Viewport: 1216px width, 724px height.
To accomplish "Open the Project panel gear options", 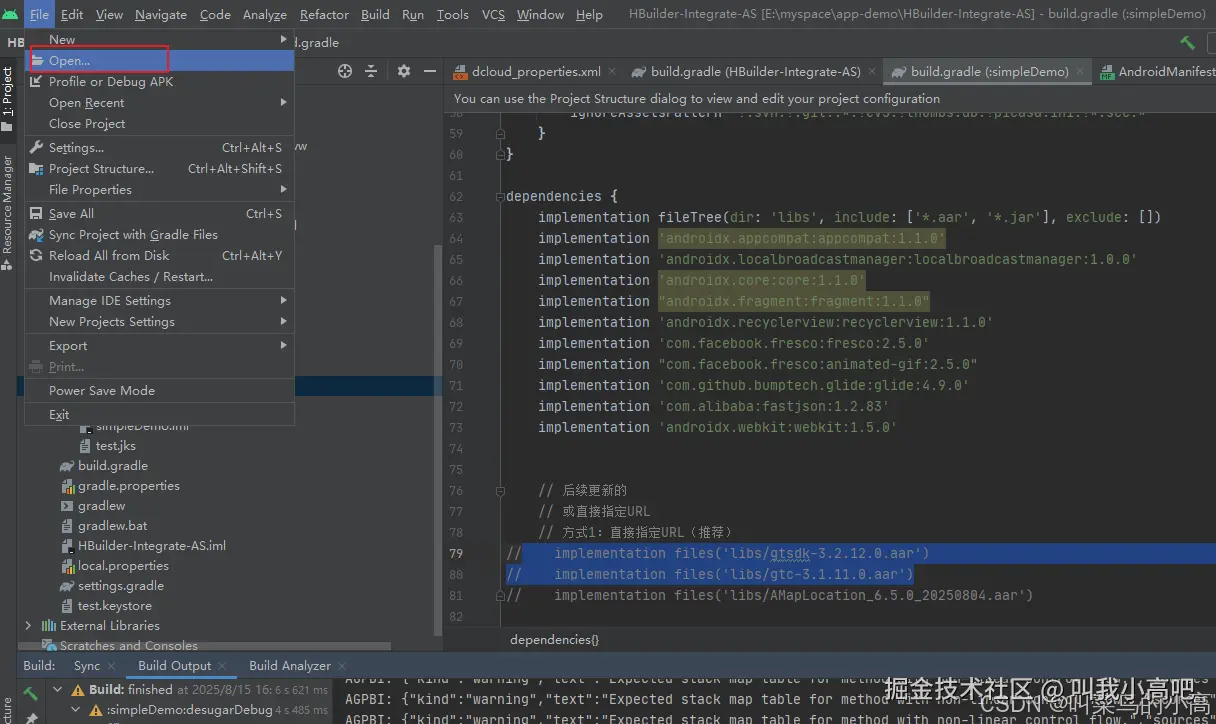I will pyautogui.click(x=404, y=71).
